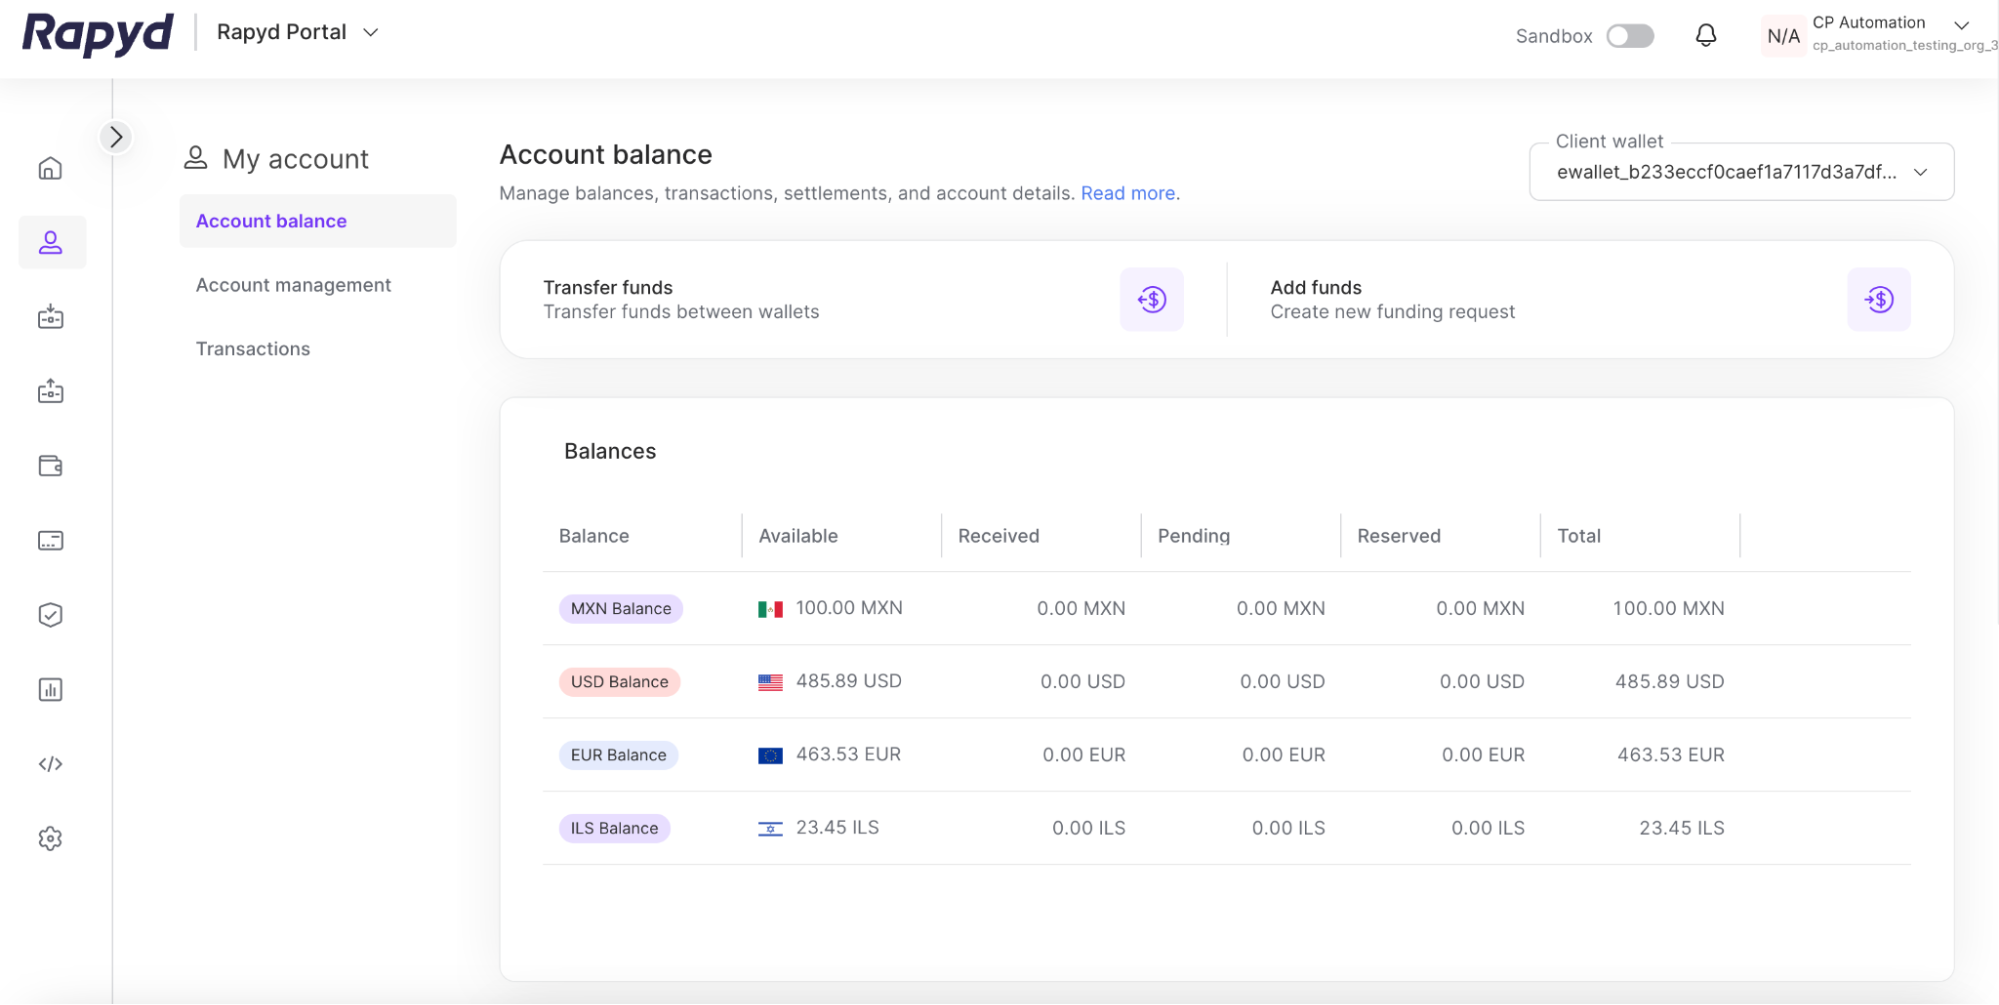Open the settings gear icon

(50, 838)
